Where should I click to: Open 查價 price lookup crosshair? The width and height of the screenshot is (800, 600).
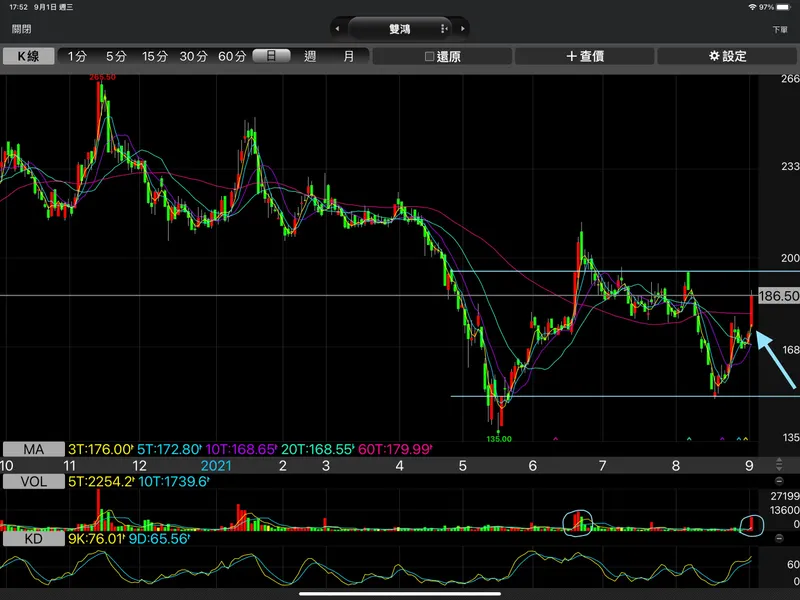[x=585, y=57]
